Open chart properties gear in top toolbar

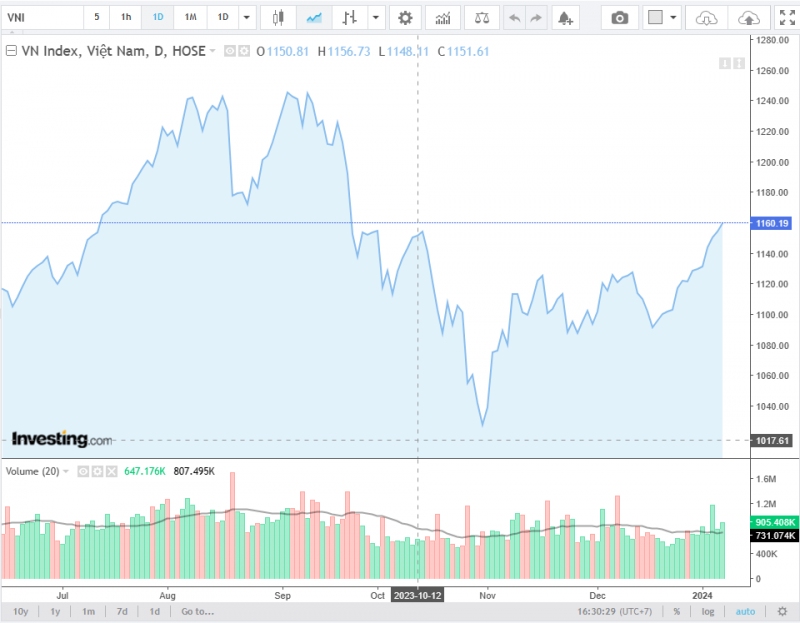tap(405, 18)
